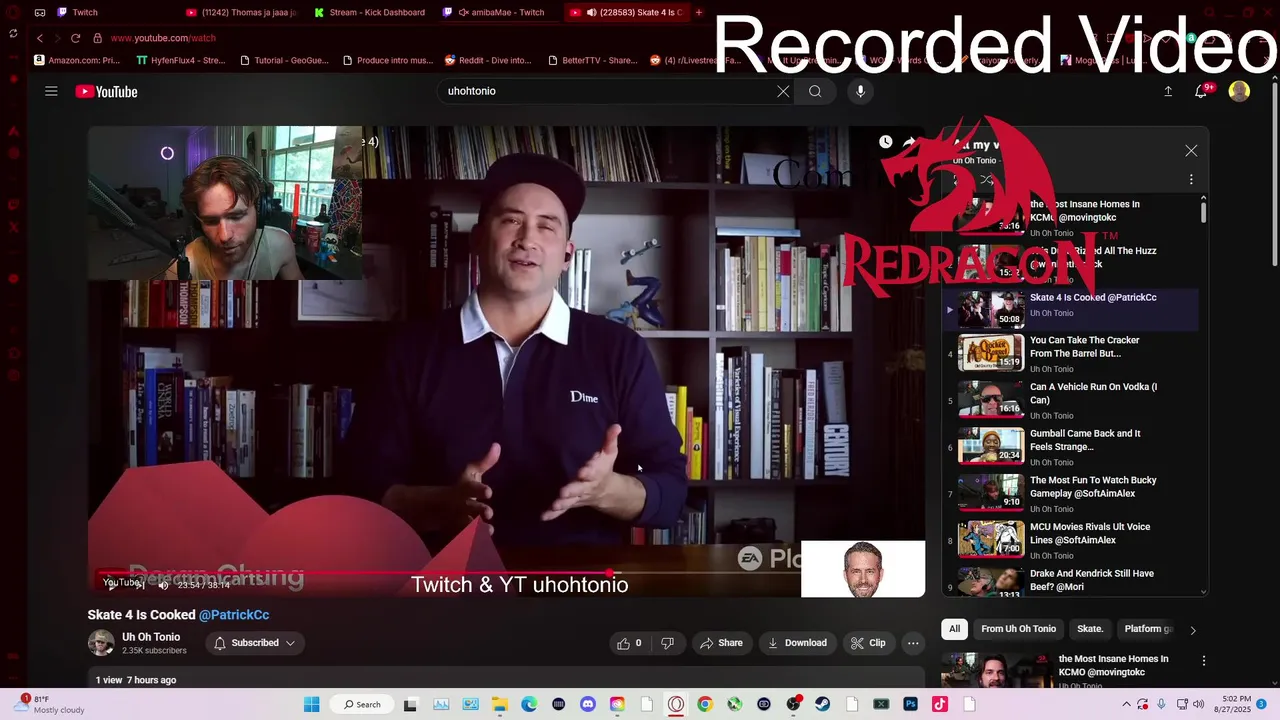Screen dimensions: 1280x720
Task: Open YouTube notifications bell
Action: (x=1201, y=91)
